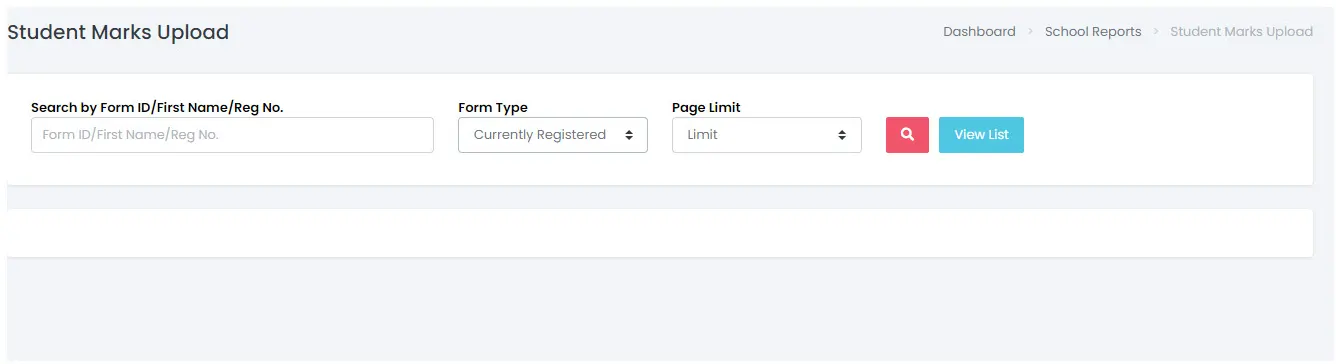Click the breadcrumb chevron after Dashboard
Viewport: 1336px width, 364px height.
point(1031,32)
